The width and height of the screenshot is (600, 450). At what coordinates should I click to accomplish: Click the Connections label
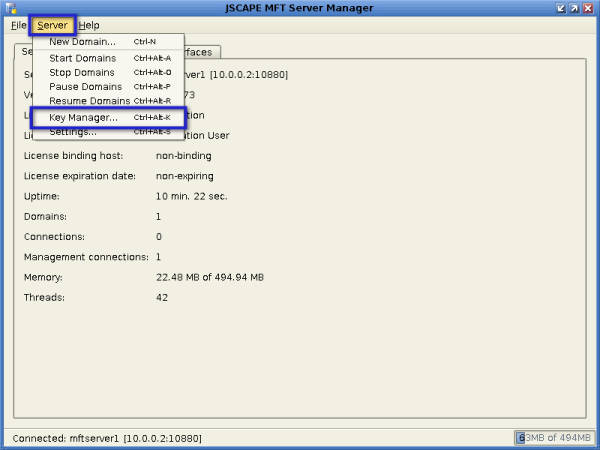(x=54, y=237)
